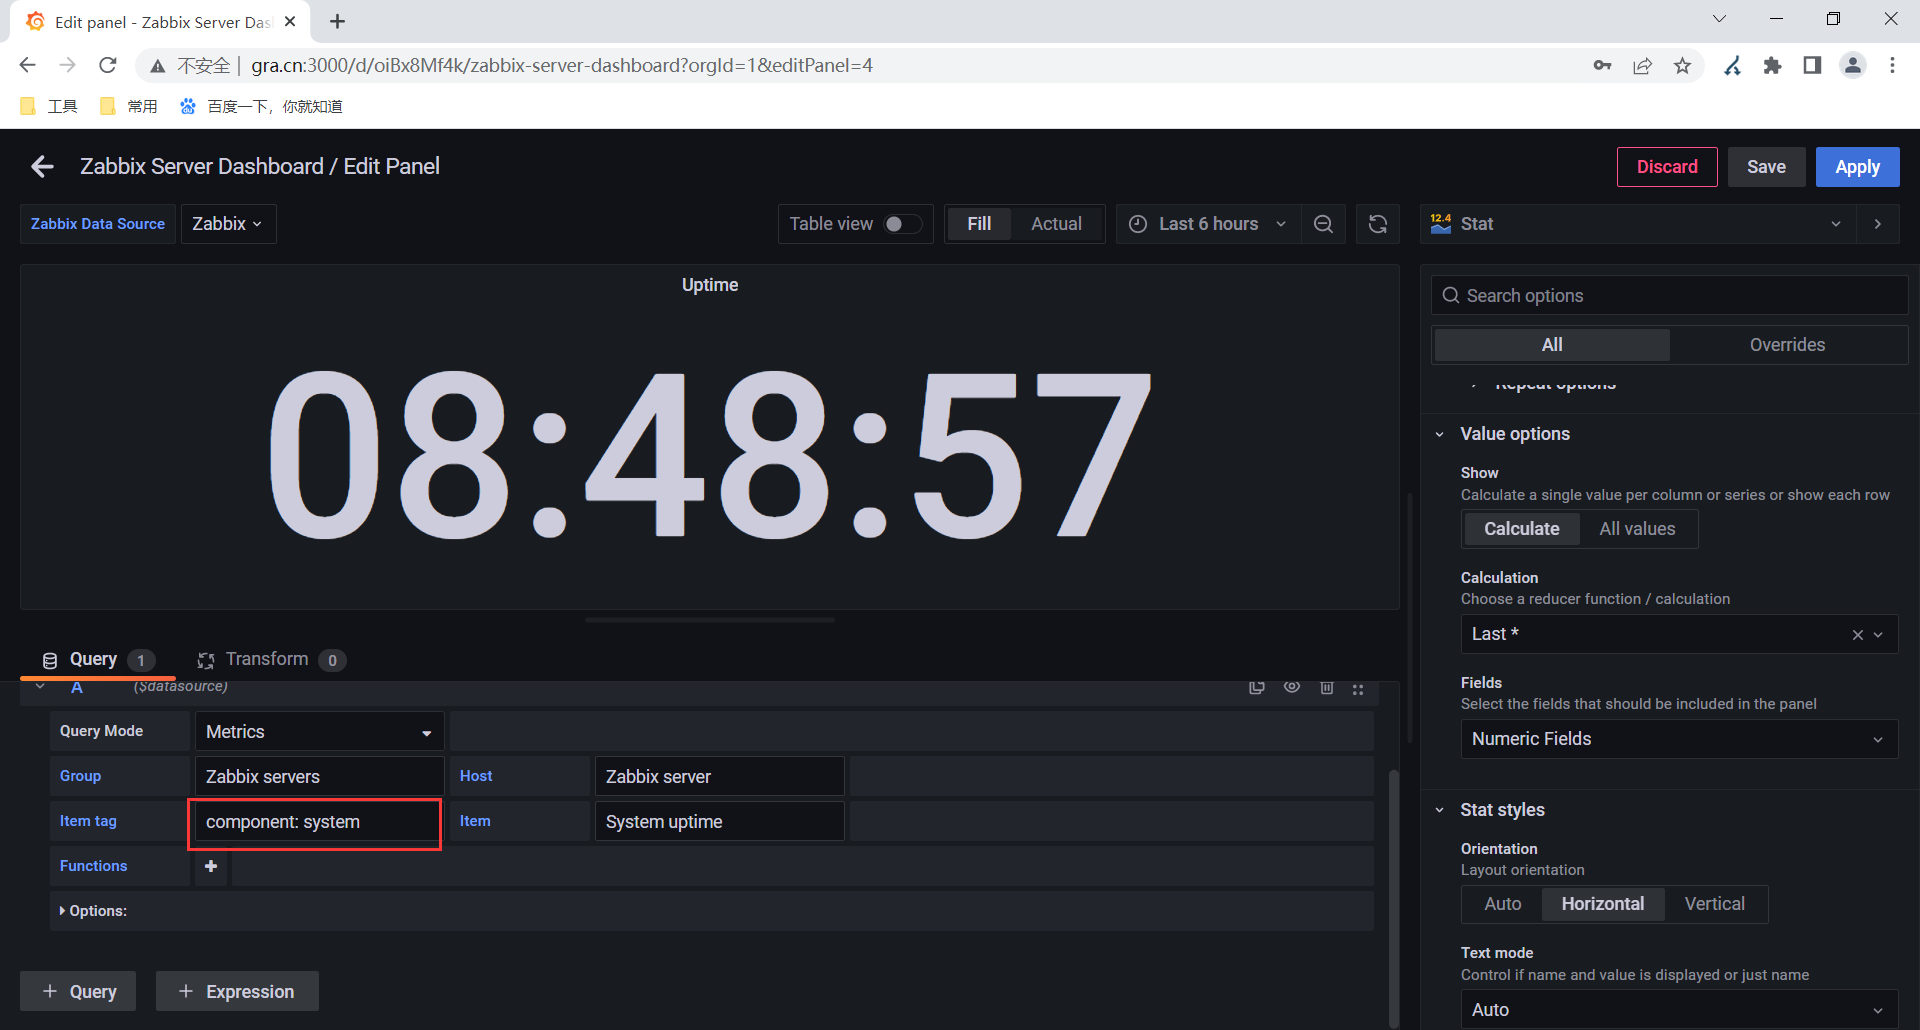The image size is (1920, 1030).
Task: Open the browser side panel icon
Action: click(x=1812, y=65)
